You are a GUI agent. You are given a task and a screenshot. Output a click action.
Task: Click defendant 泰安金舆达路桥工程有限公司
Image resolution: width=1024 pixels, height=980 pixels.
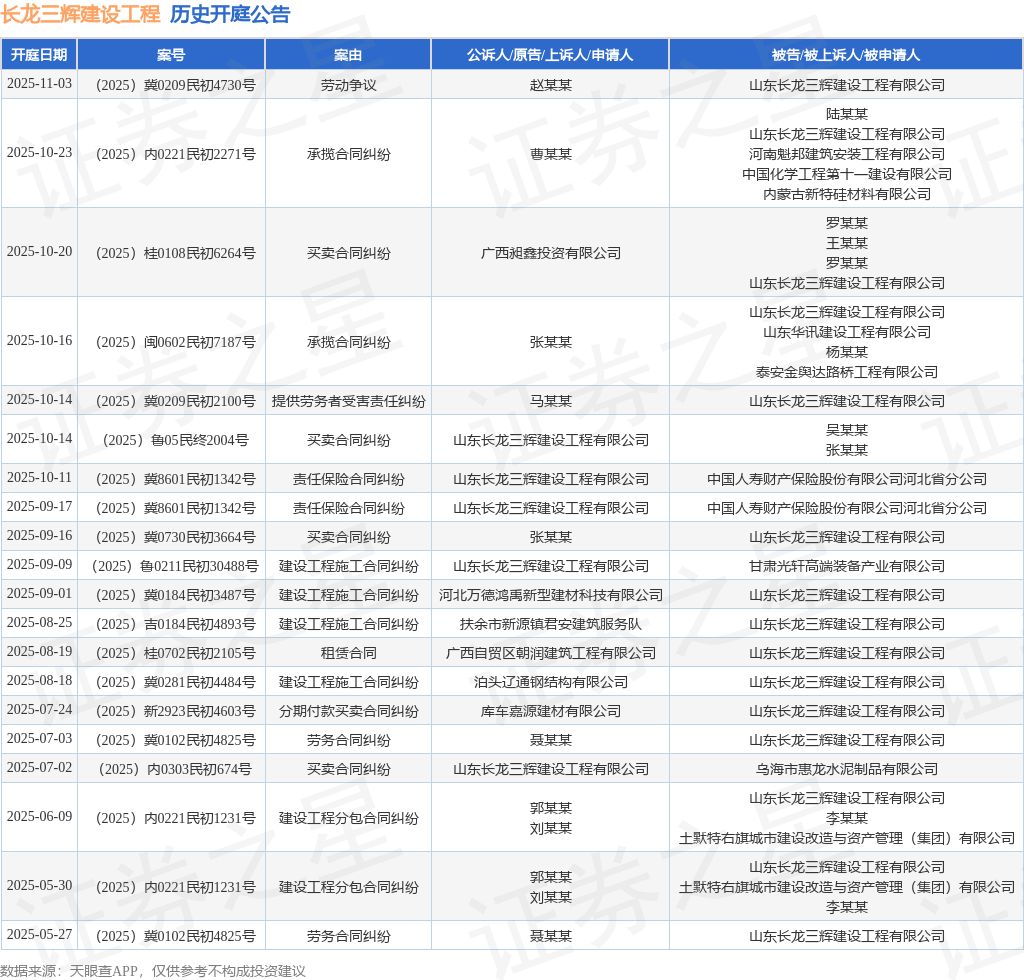point(846,372)
